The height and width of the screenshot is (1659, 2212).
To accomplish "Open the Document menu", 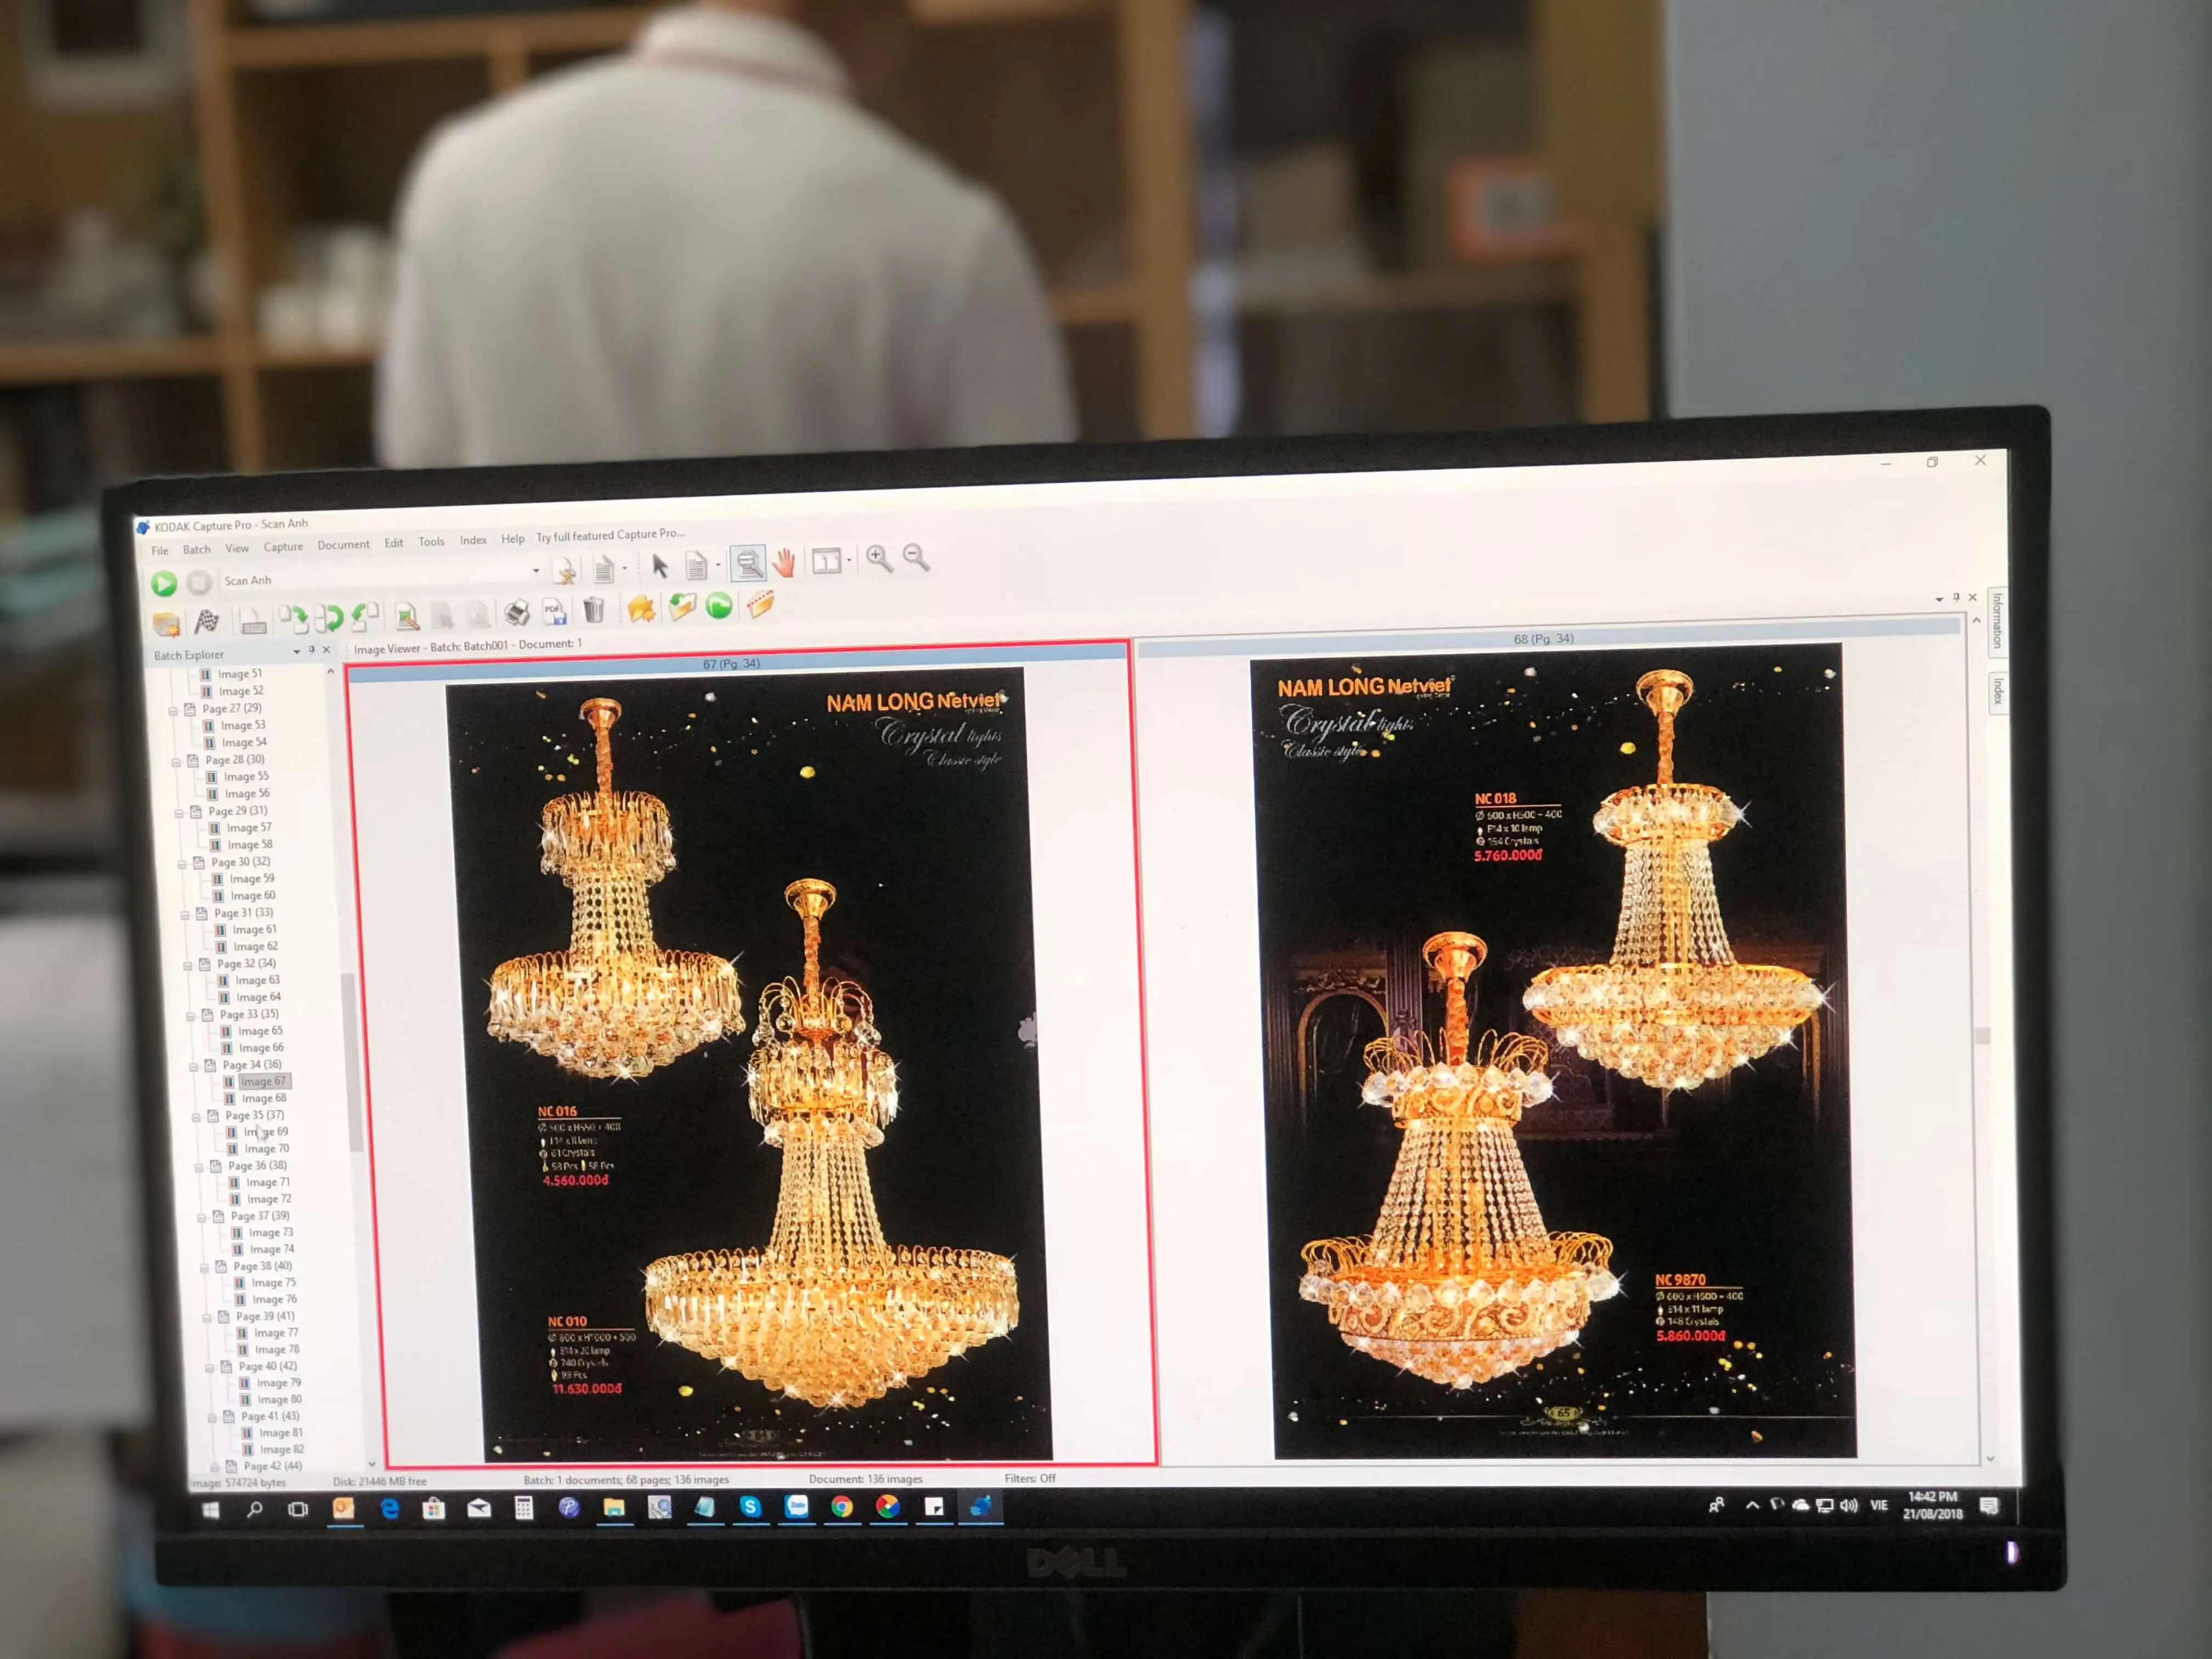I will tap(343, 545).
